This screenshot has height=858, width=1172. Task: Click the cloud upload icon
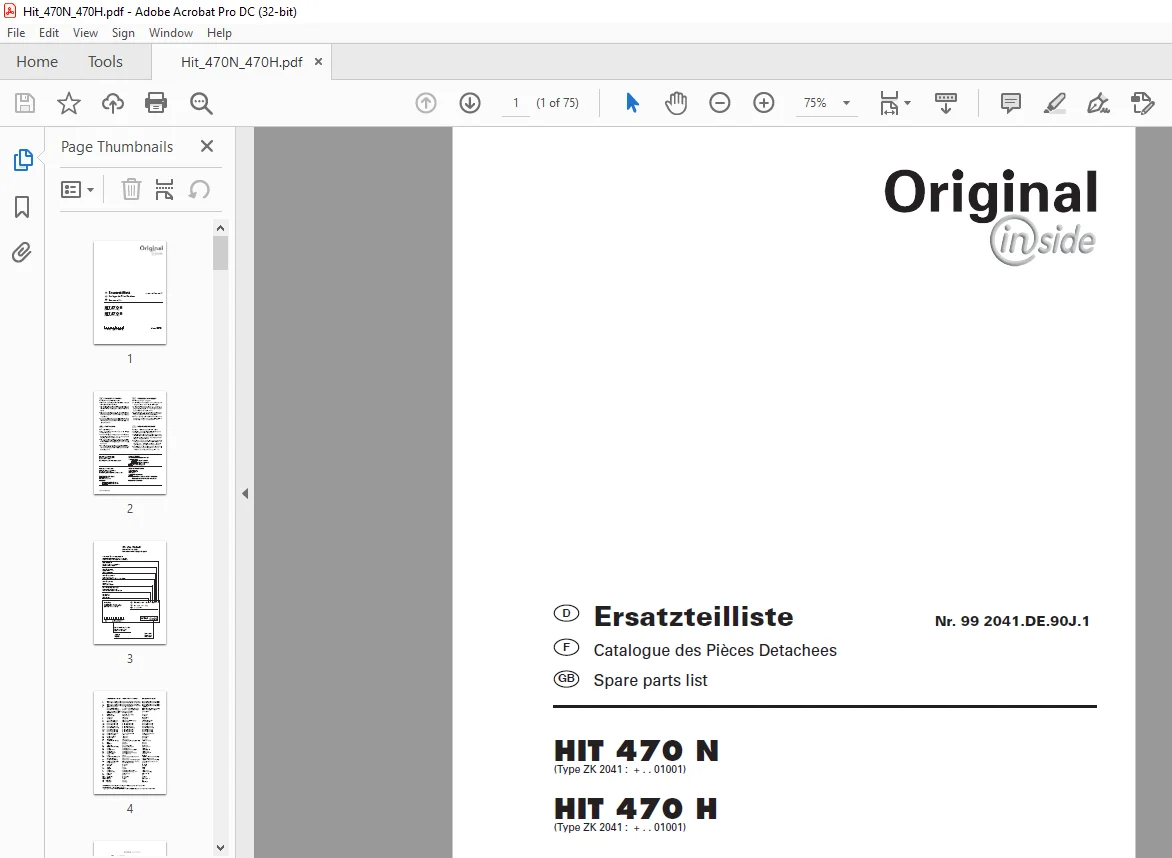pyautogui.click(x=113, y=103)
